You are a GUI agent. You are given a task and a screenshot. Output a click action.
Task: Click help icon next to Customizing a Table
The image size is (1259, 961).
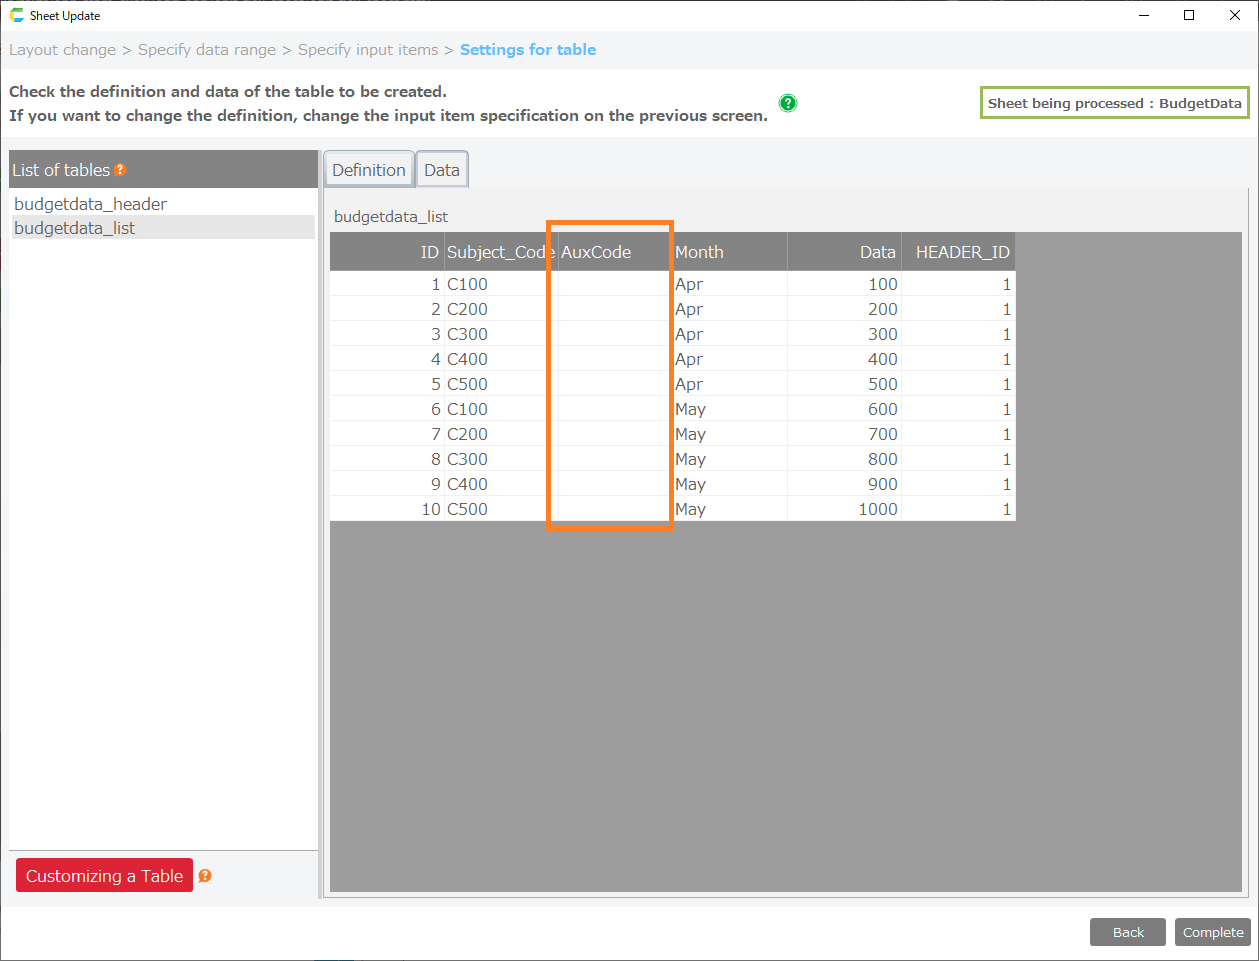[205, 876]
